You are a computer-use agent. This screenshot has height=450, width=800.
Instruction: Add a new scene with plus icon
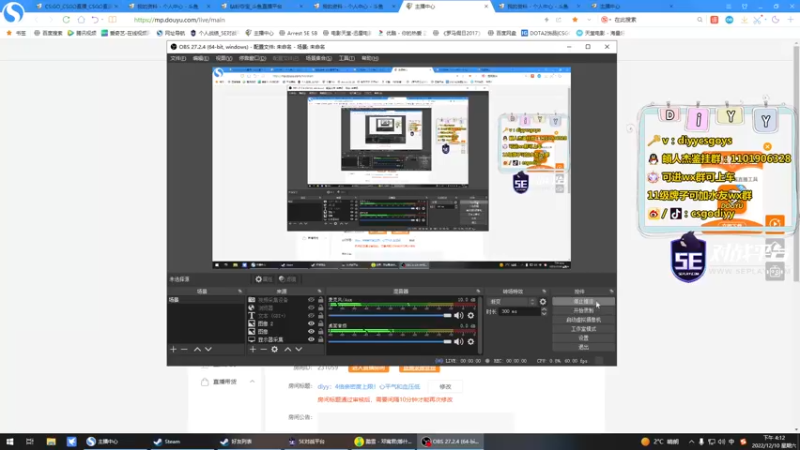(173, 349)
